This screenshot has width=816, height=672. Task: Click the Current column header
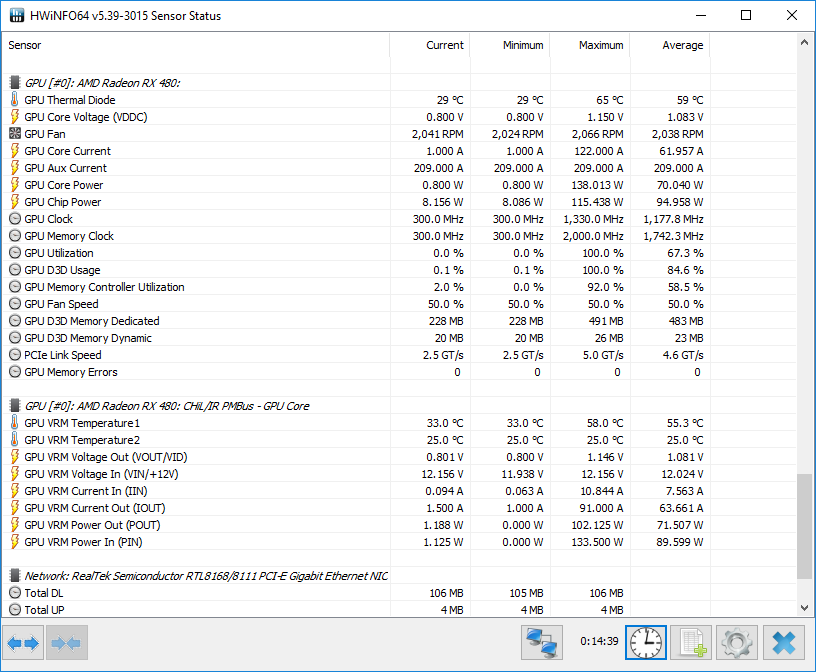click(x=430, y=45)
